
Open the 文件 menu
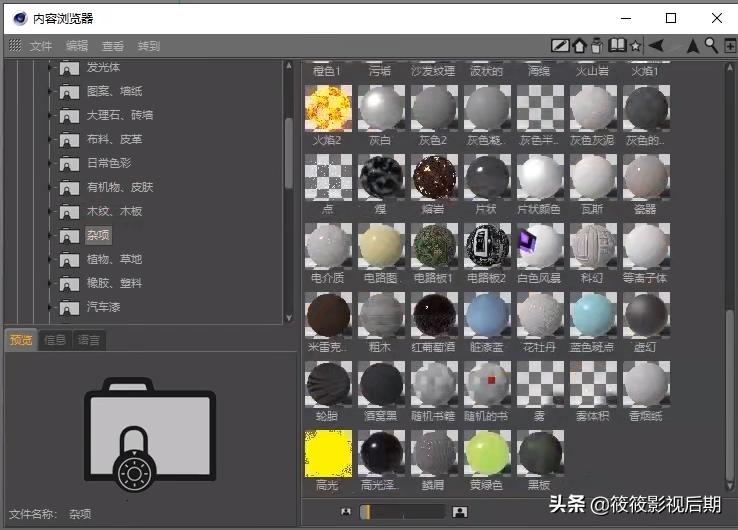coord(40,46)
